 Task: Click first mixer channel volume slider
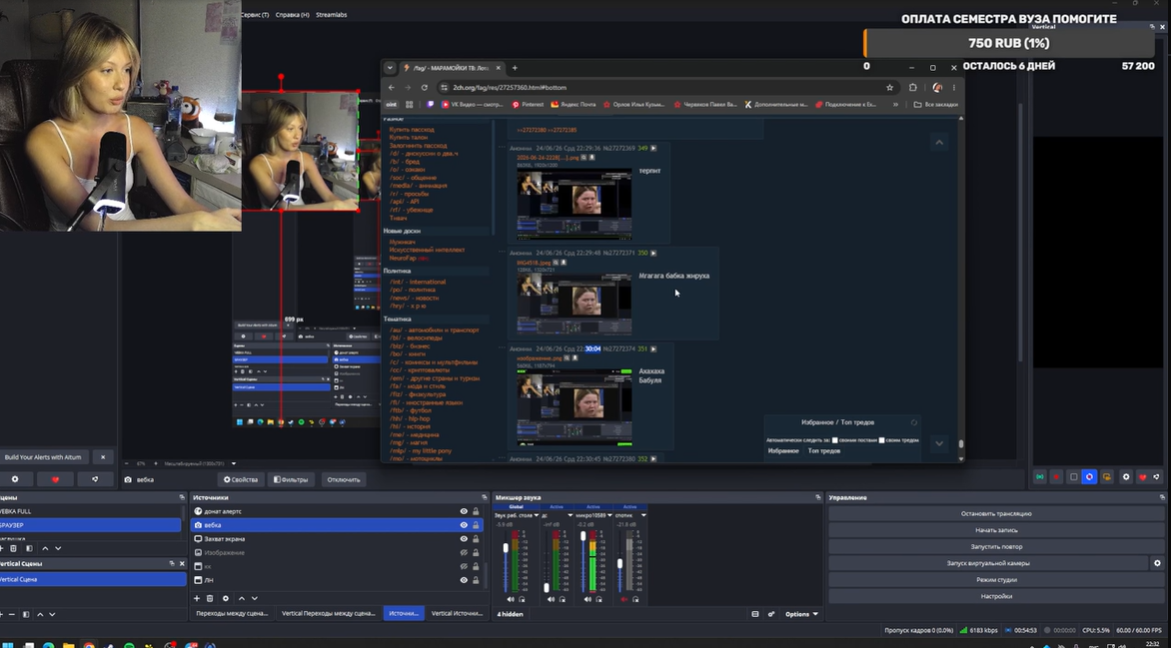(506, 548)
